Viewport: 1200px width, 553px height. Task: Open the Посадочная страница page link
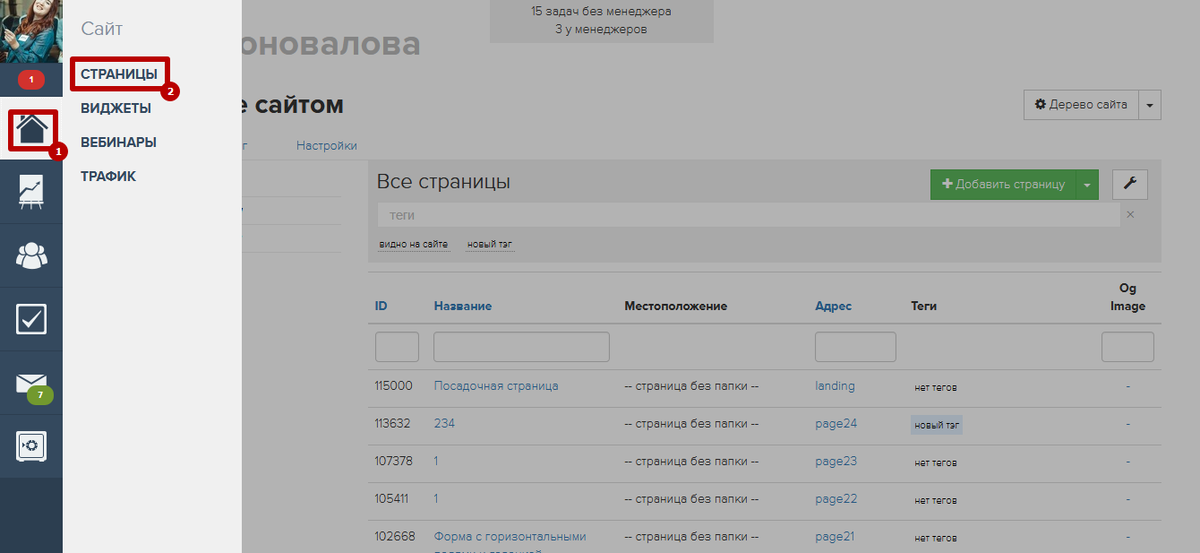click(x=496, y=386)
